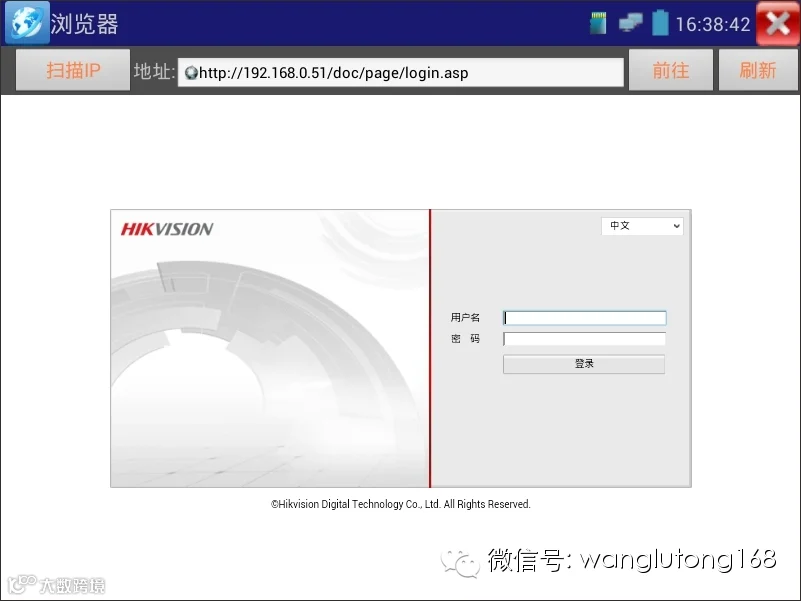
Task: Click the 密码 password input field
Action: (x=584, y=339)
